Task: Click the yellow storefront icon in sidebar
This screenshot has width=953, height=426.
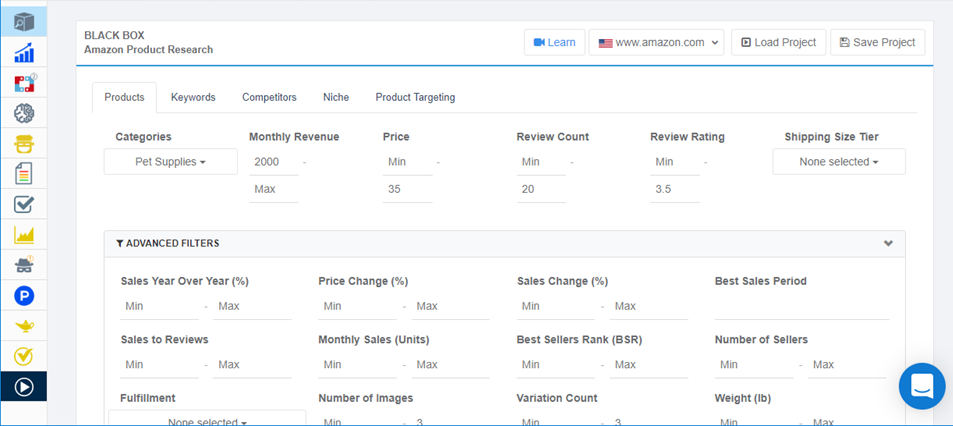Action: pos(24,143)
